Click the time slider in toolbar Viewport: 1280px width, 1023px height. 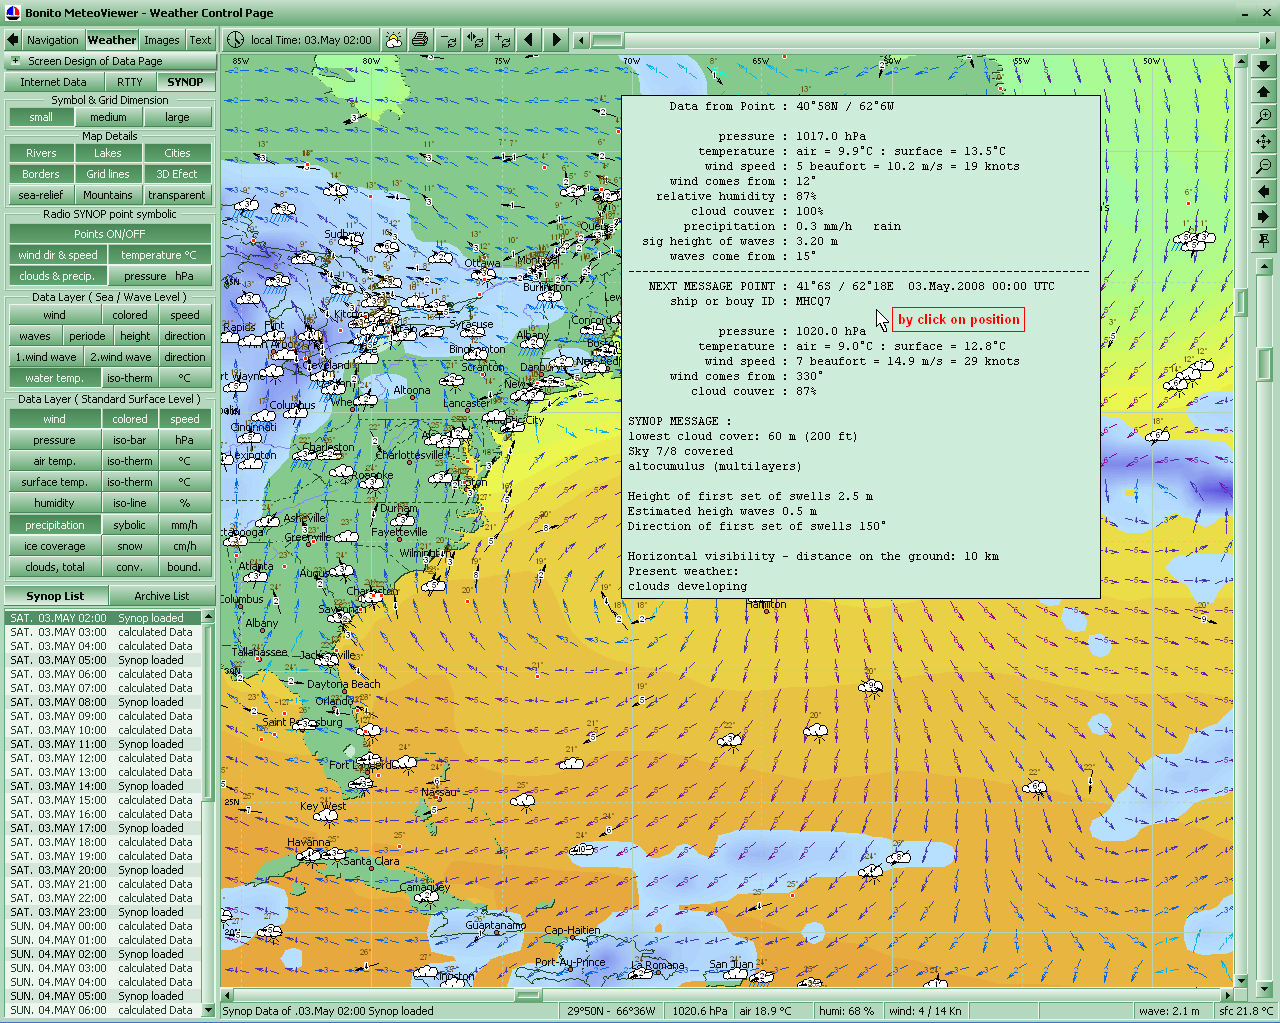606,40
